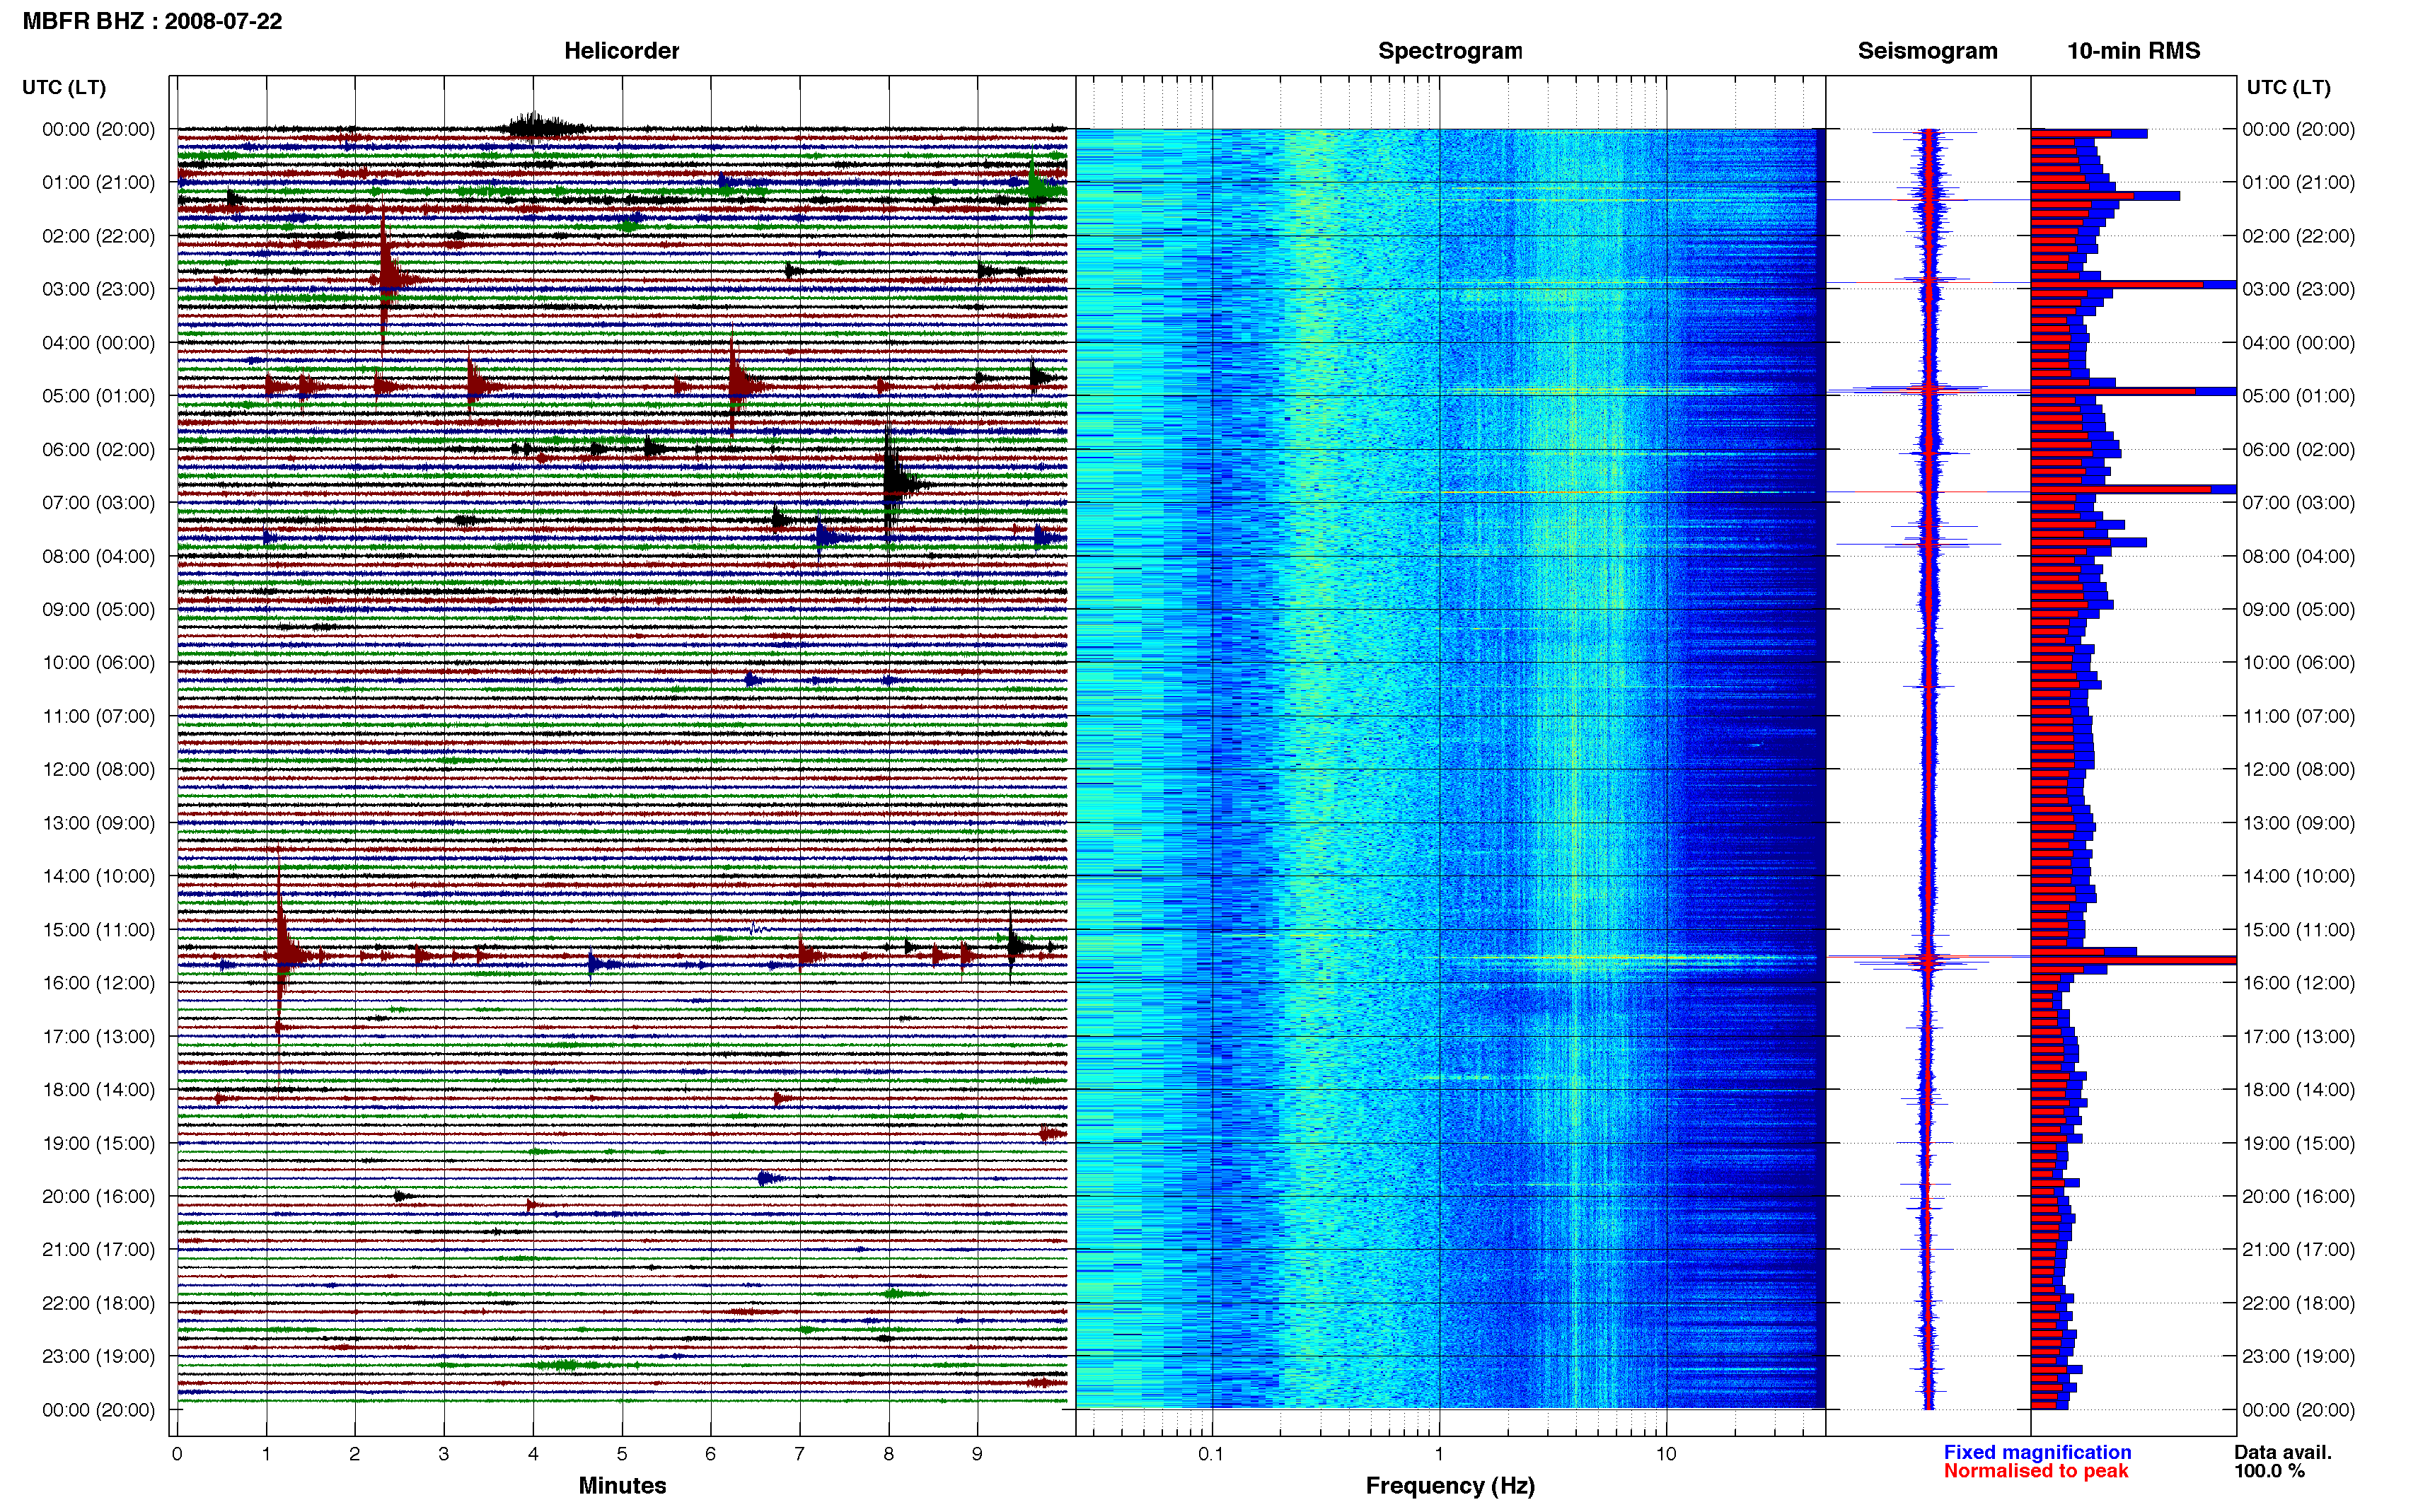This screenshot has height=1512, width=2418.
Task: Click the '0.1' frequency tick label
Action: tap(1211, 1454)
